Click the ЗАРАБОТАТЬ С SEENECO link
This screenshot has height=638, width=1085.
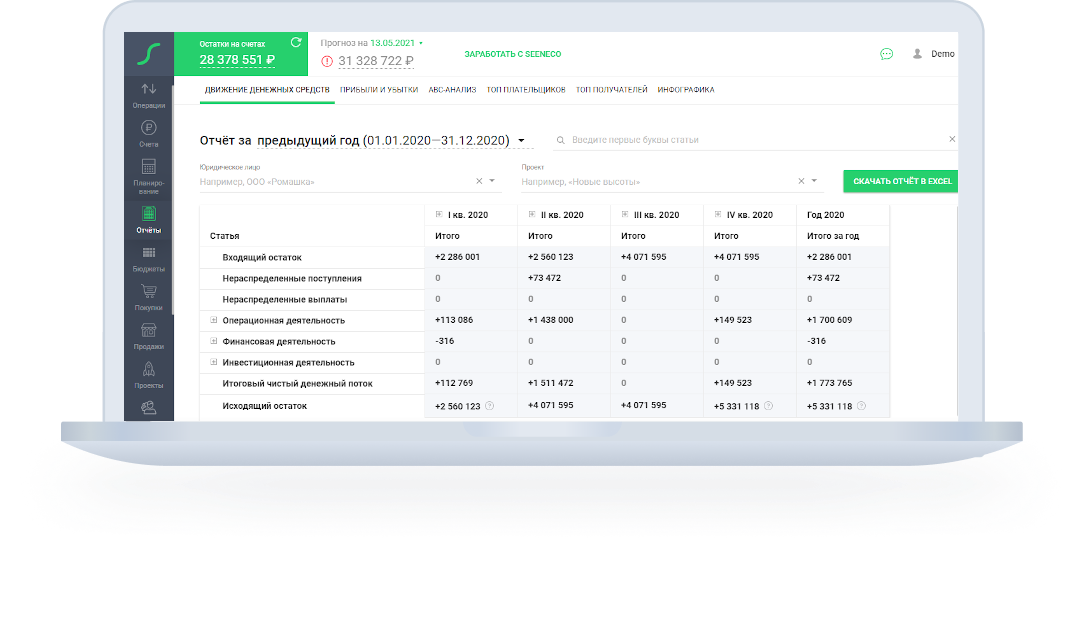pyautogui.click(x=512, y=53)
